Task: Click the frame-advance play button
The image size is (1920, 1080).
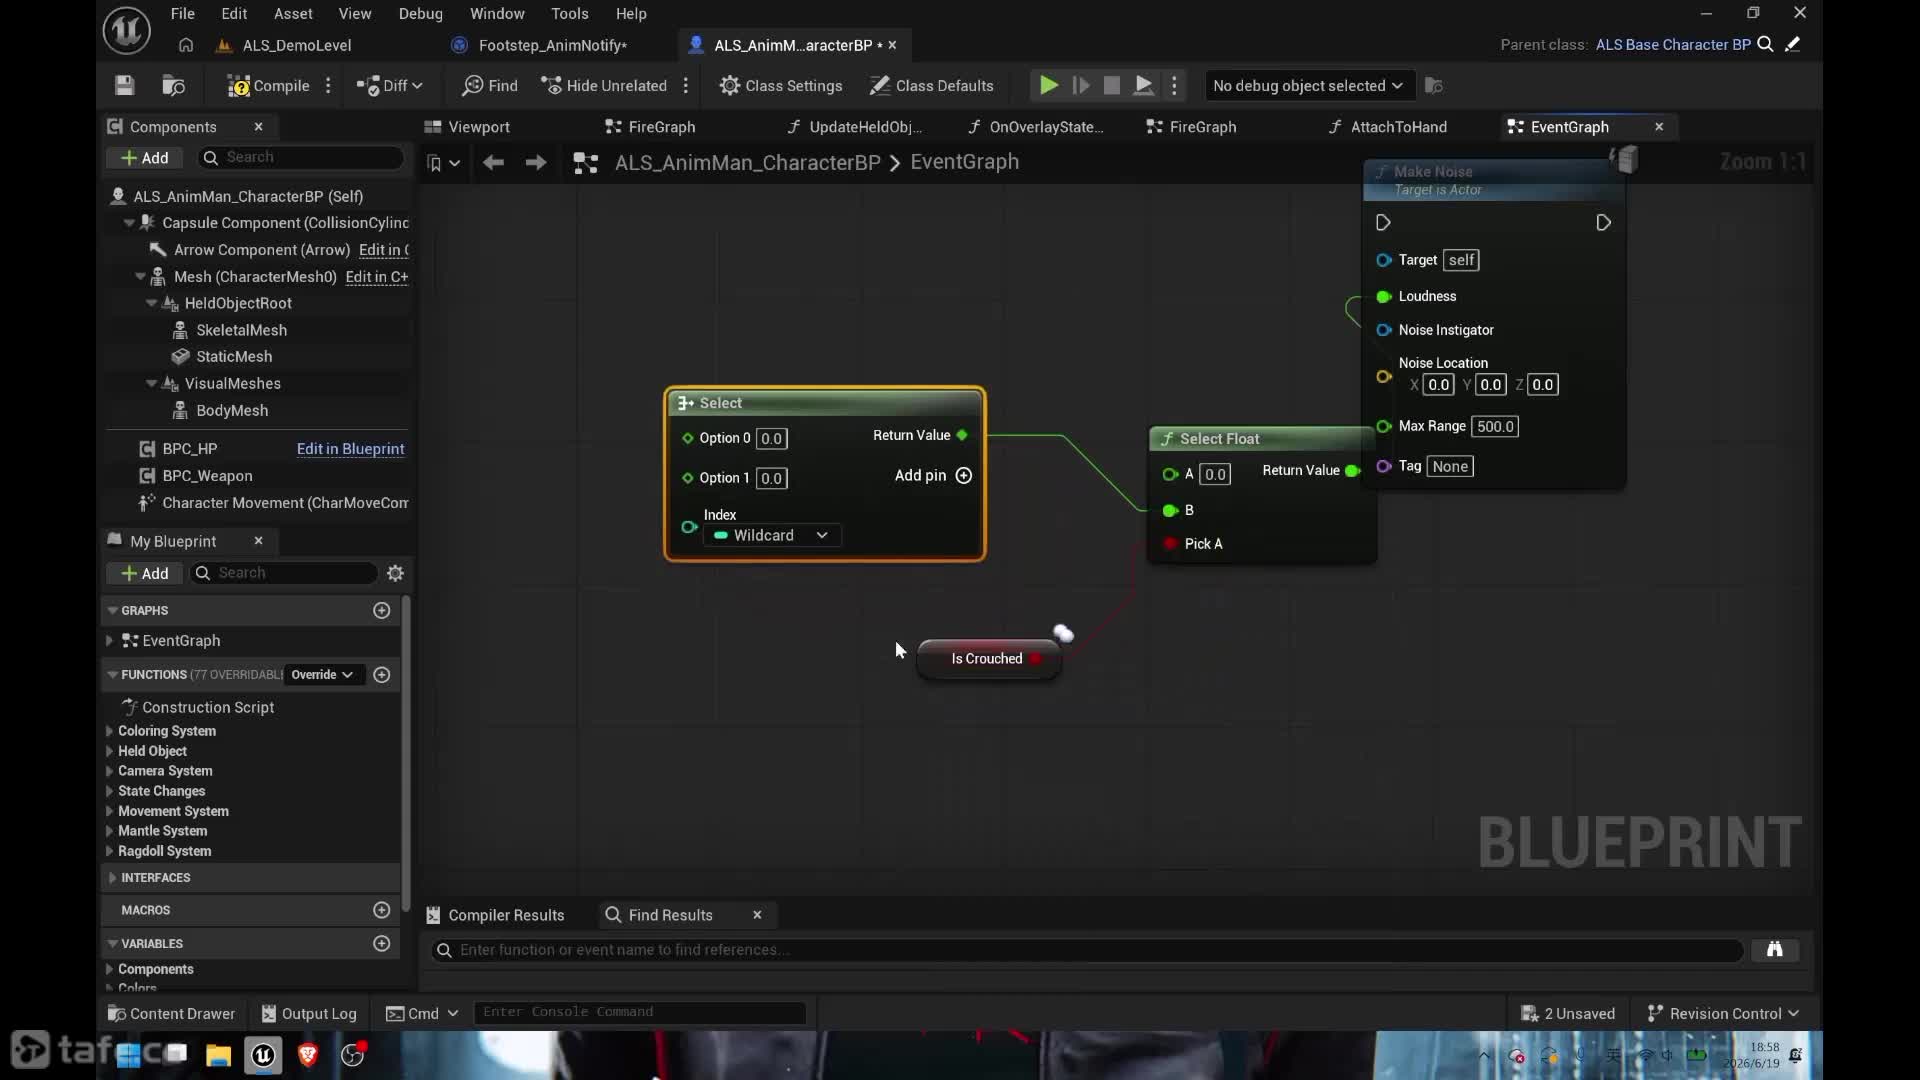Action: click(x=1081, y=86)
